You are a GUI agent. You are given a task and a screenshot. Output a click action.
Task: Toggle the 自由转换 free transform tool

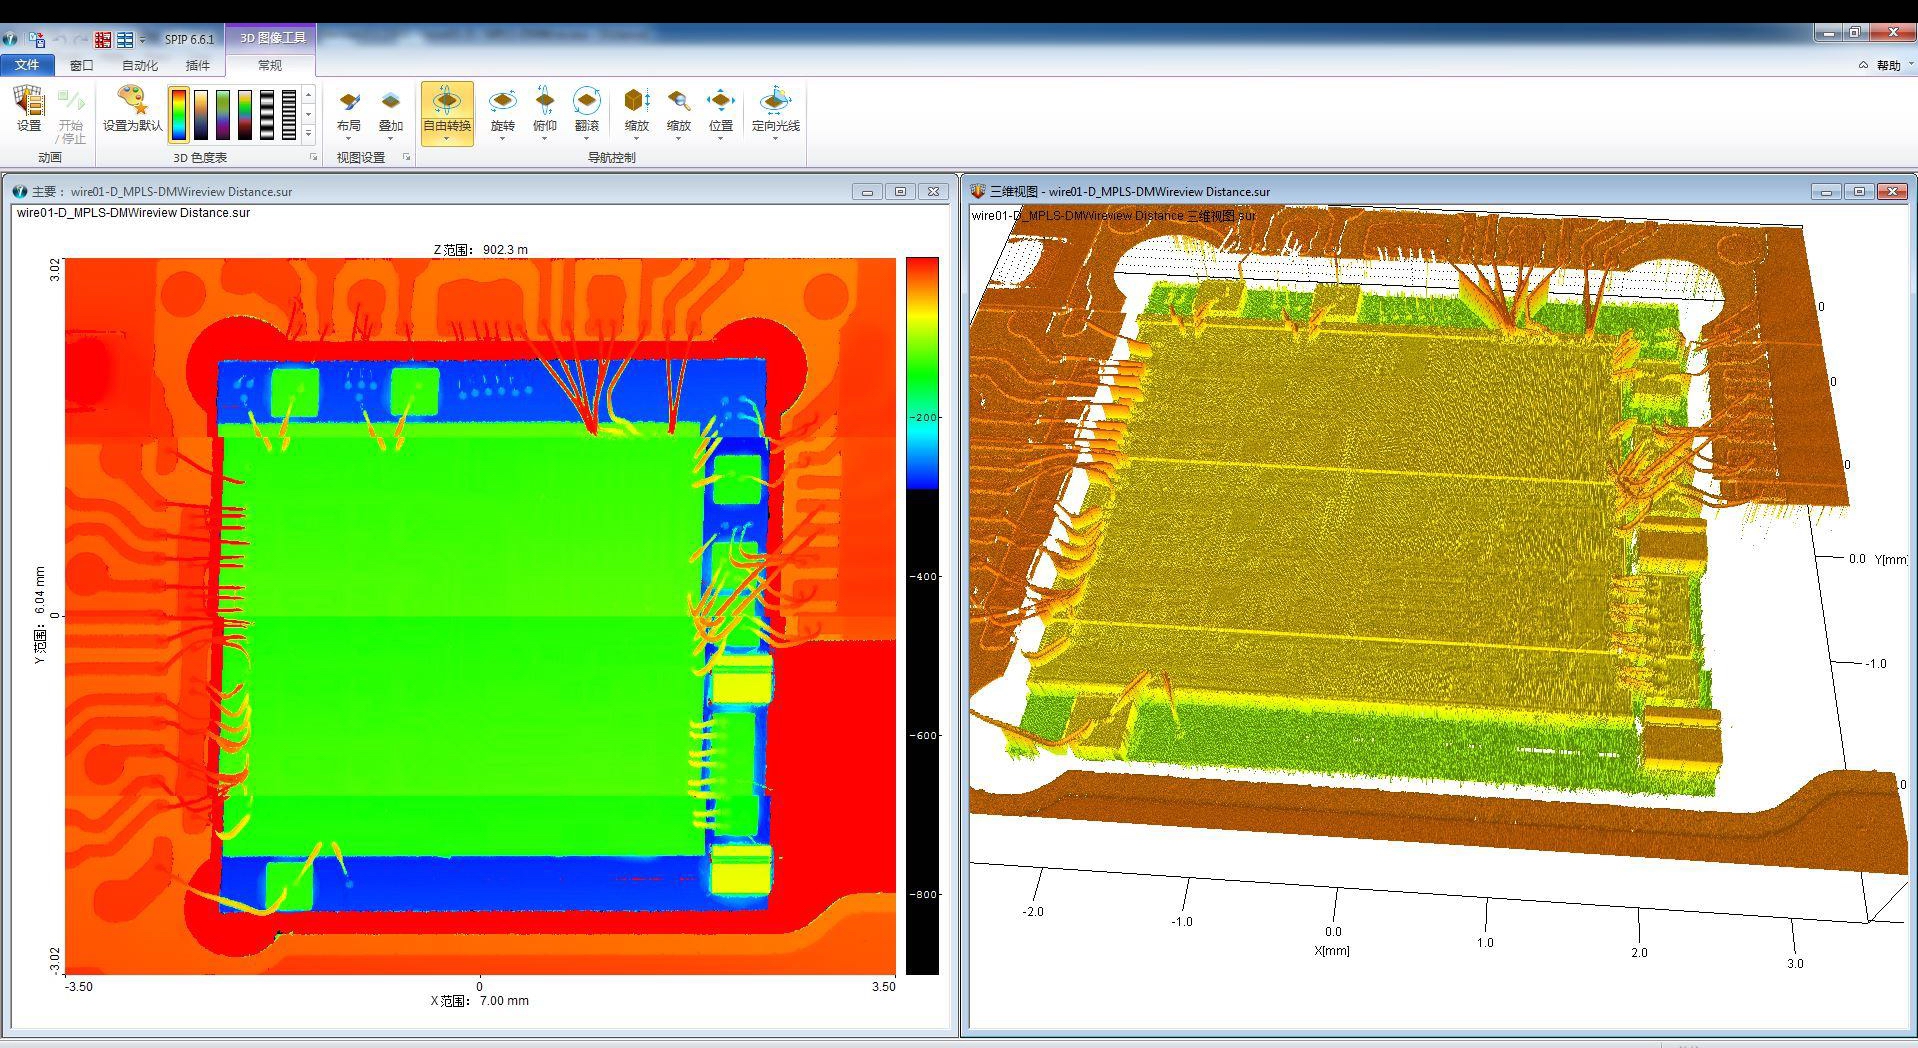pos(447,113)
